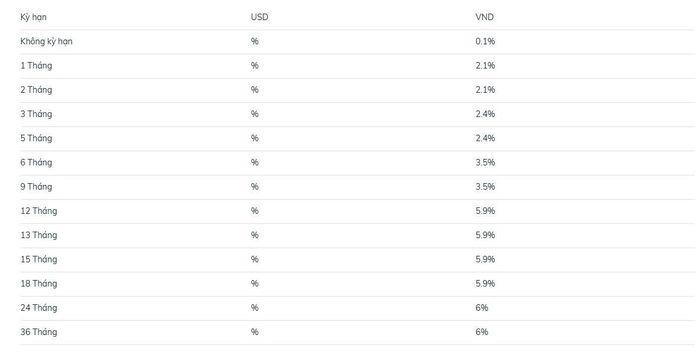700x361 pixels.
Task: Click the VND rate for 18 Tháng
Action: click(x=485, y=283)
